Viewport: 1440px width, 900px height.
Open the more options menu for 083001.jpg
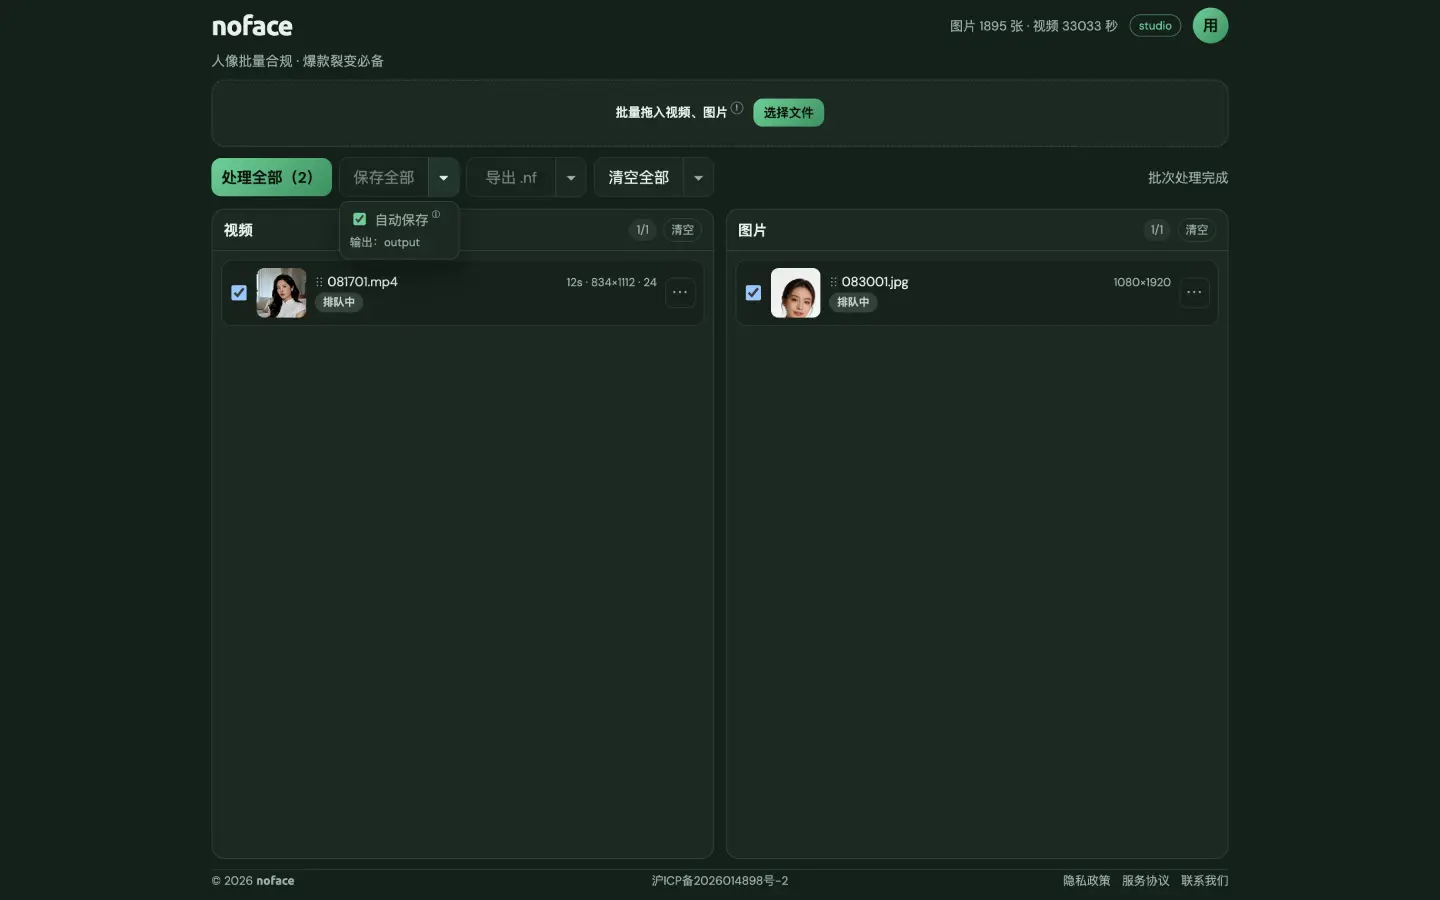tap(1194, 293)
